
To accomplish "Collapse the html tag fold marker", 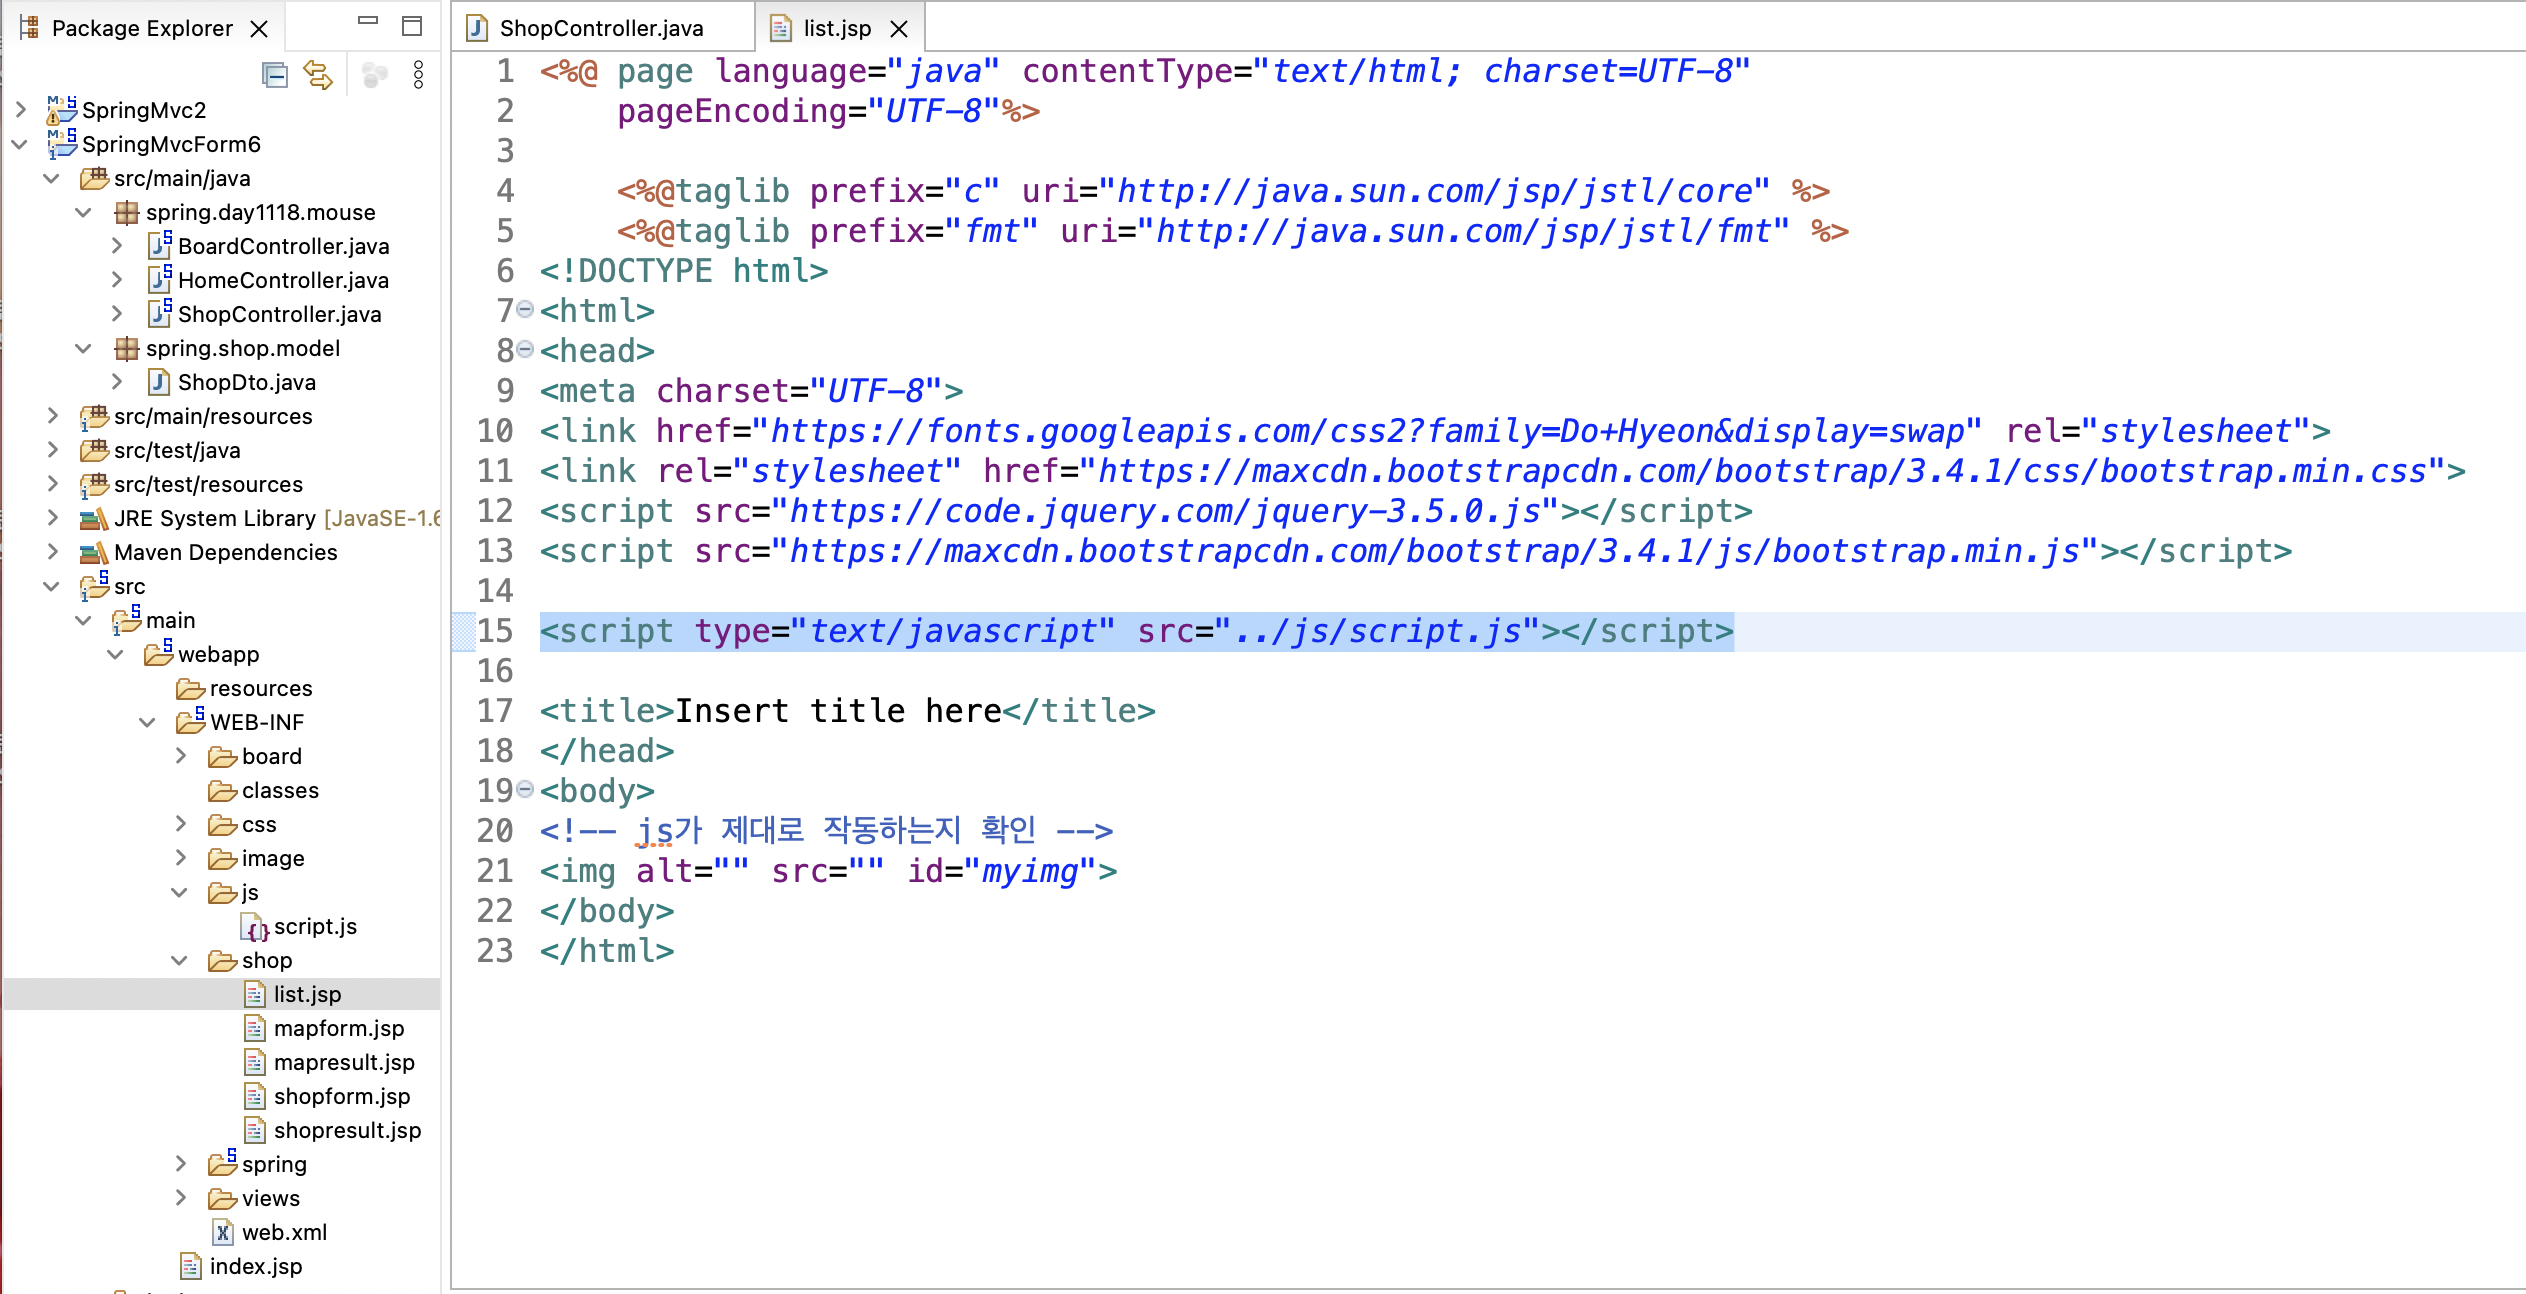I will coord(526,310).
